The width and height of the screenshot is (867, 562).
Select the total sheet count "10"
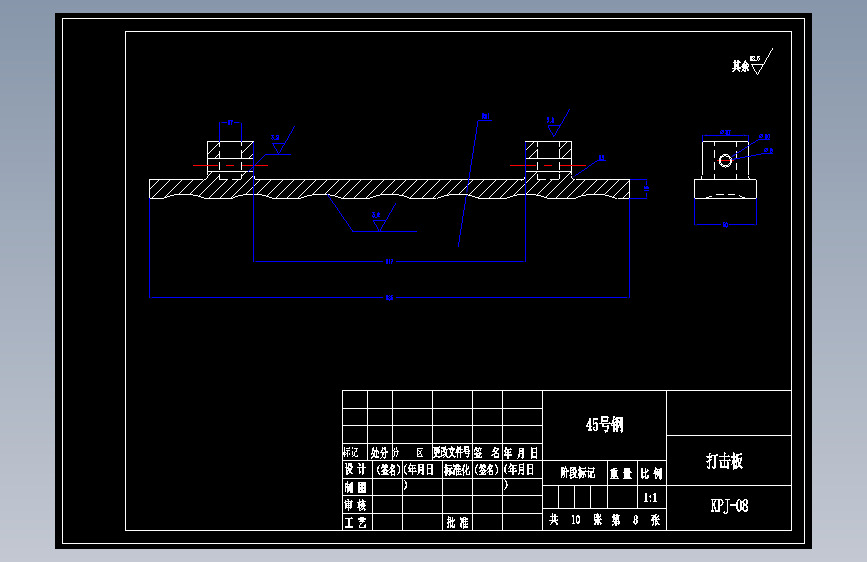[576, 520]
